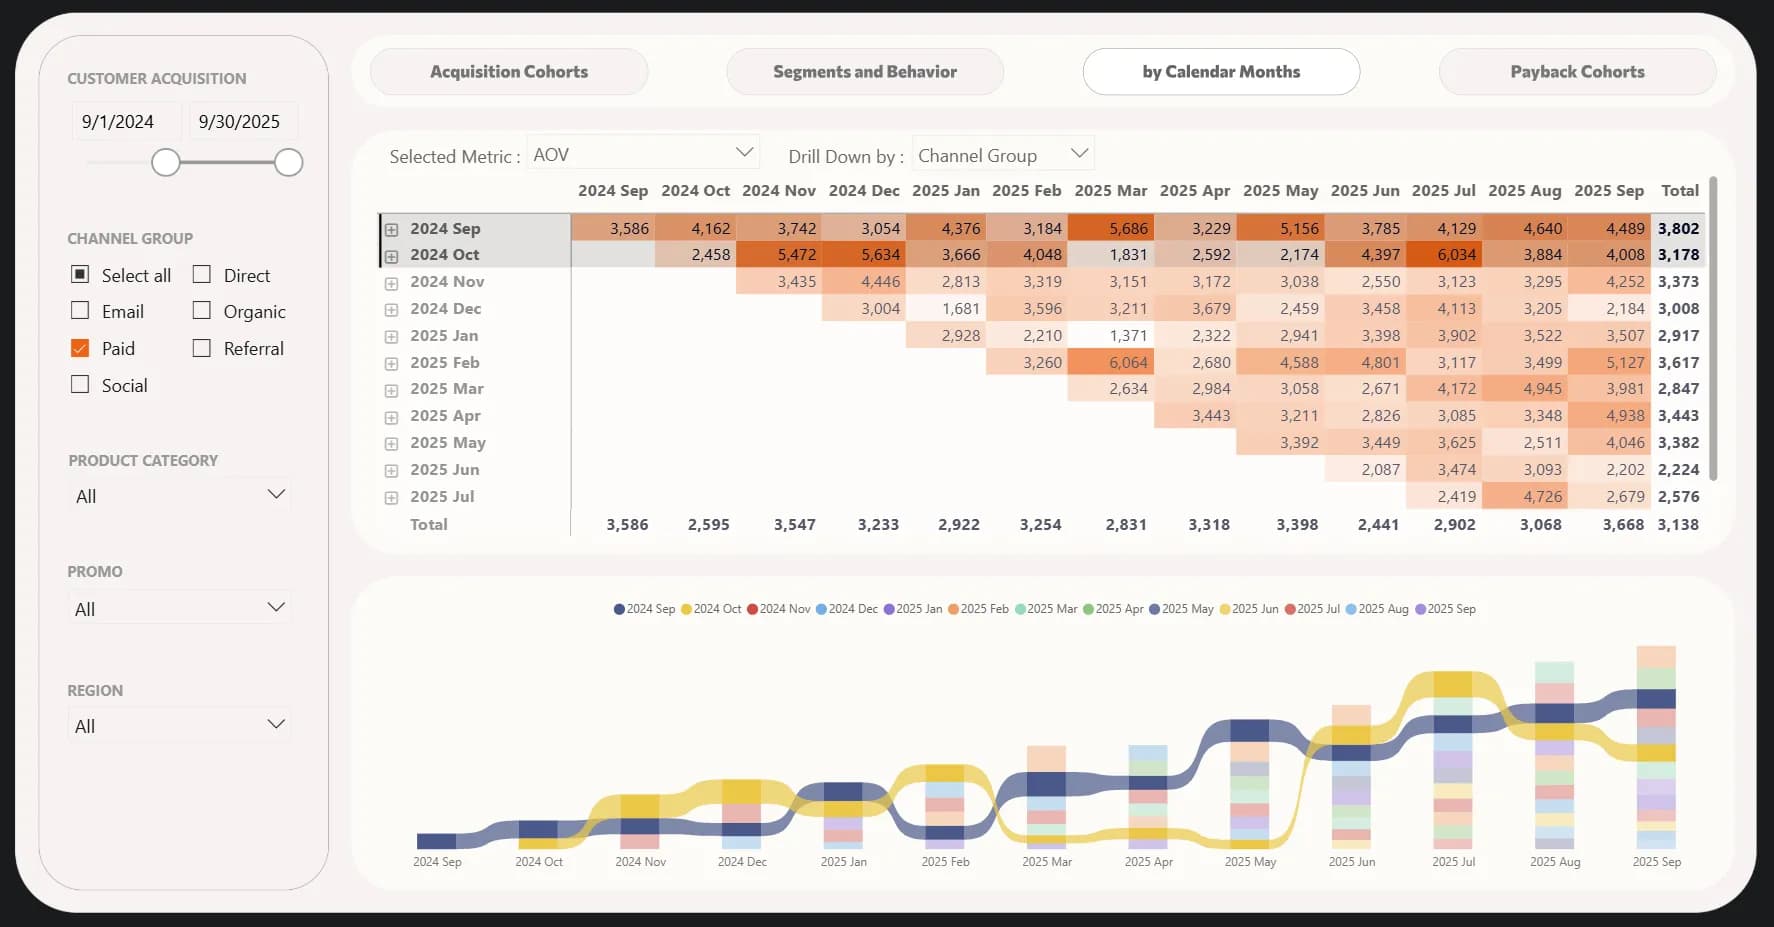Click the 2024 Sep legend dot
The height and width of the screenshot is (927, 1774).
click(619, 609)
